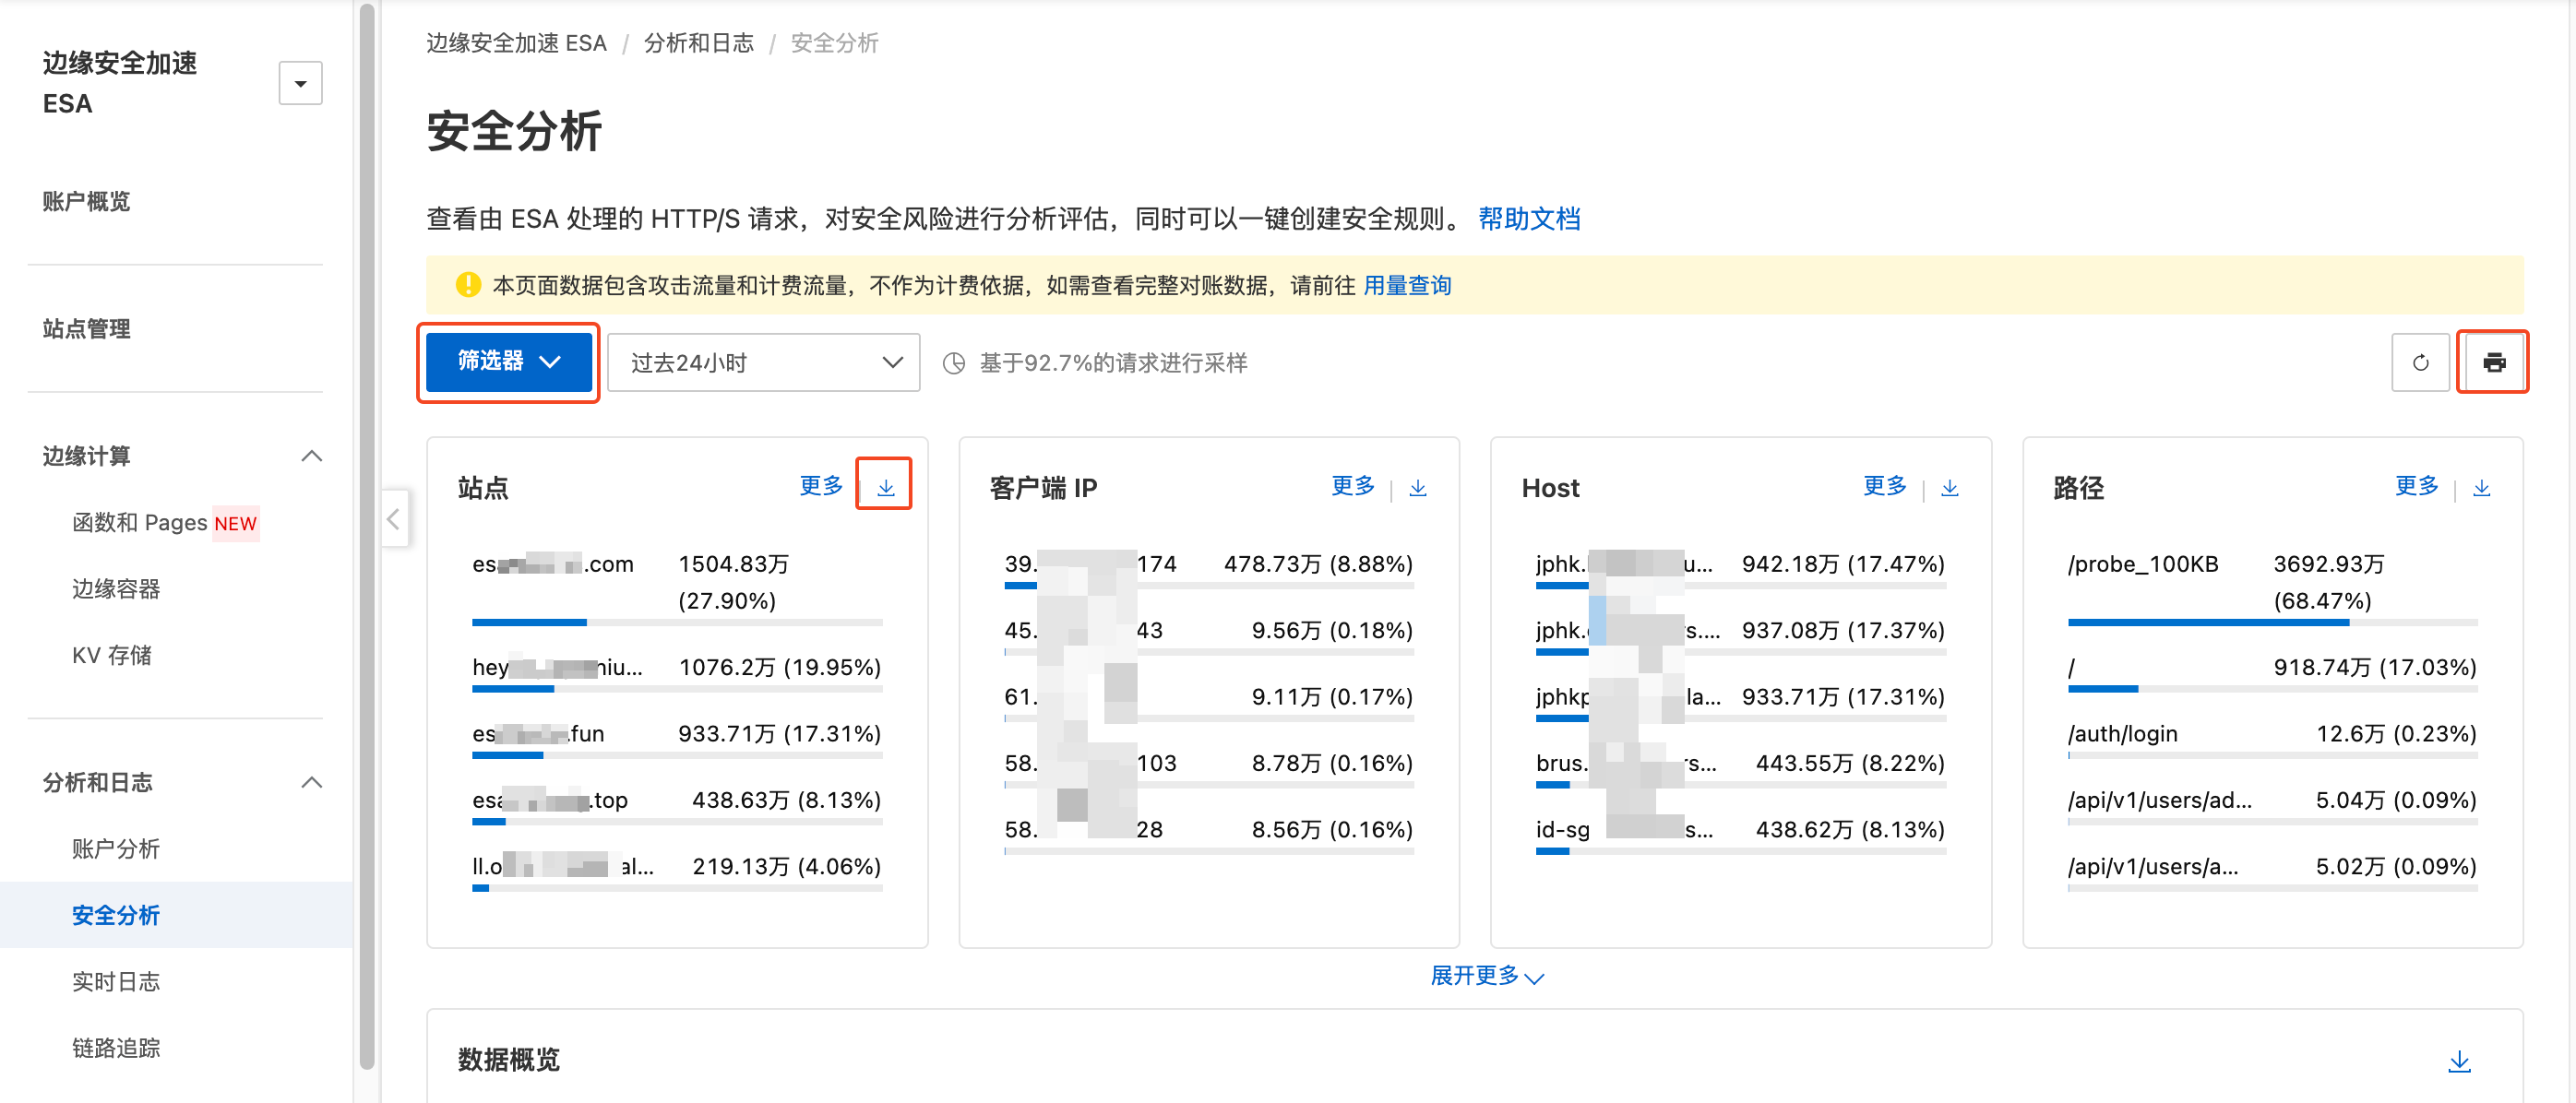Click the print page icon
Image resolution: width=2576 pixels, height=1103 pixels.
click(x=2493, y=362)
